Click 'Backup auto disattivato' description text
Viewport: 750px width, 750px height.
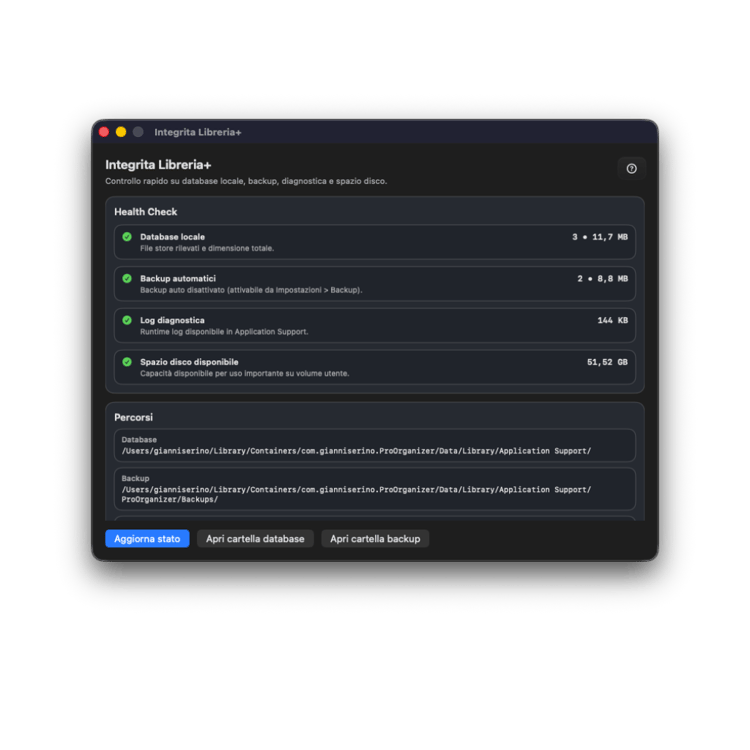251,290
